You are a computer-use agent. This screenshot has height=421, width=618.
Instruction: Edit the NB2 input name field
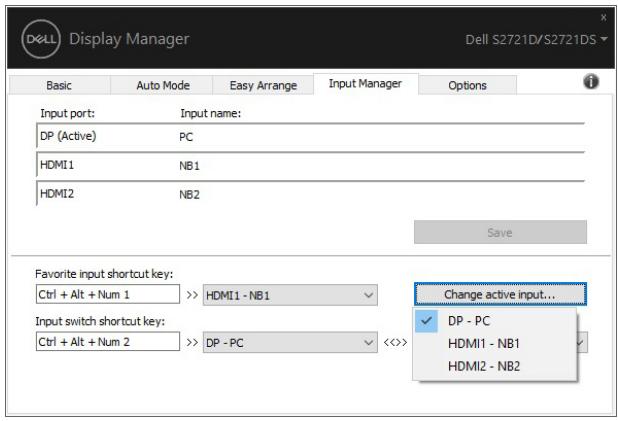380,194
